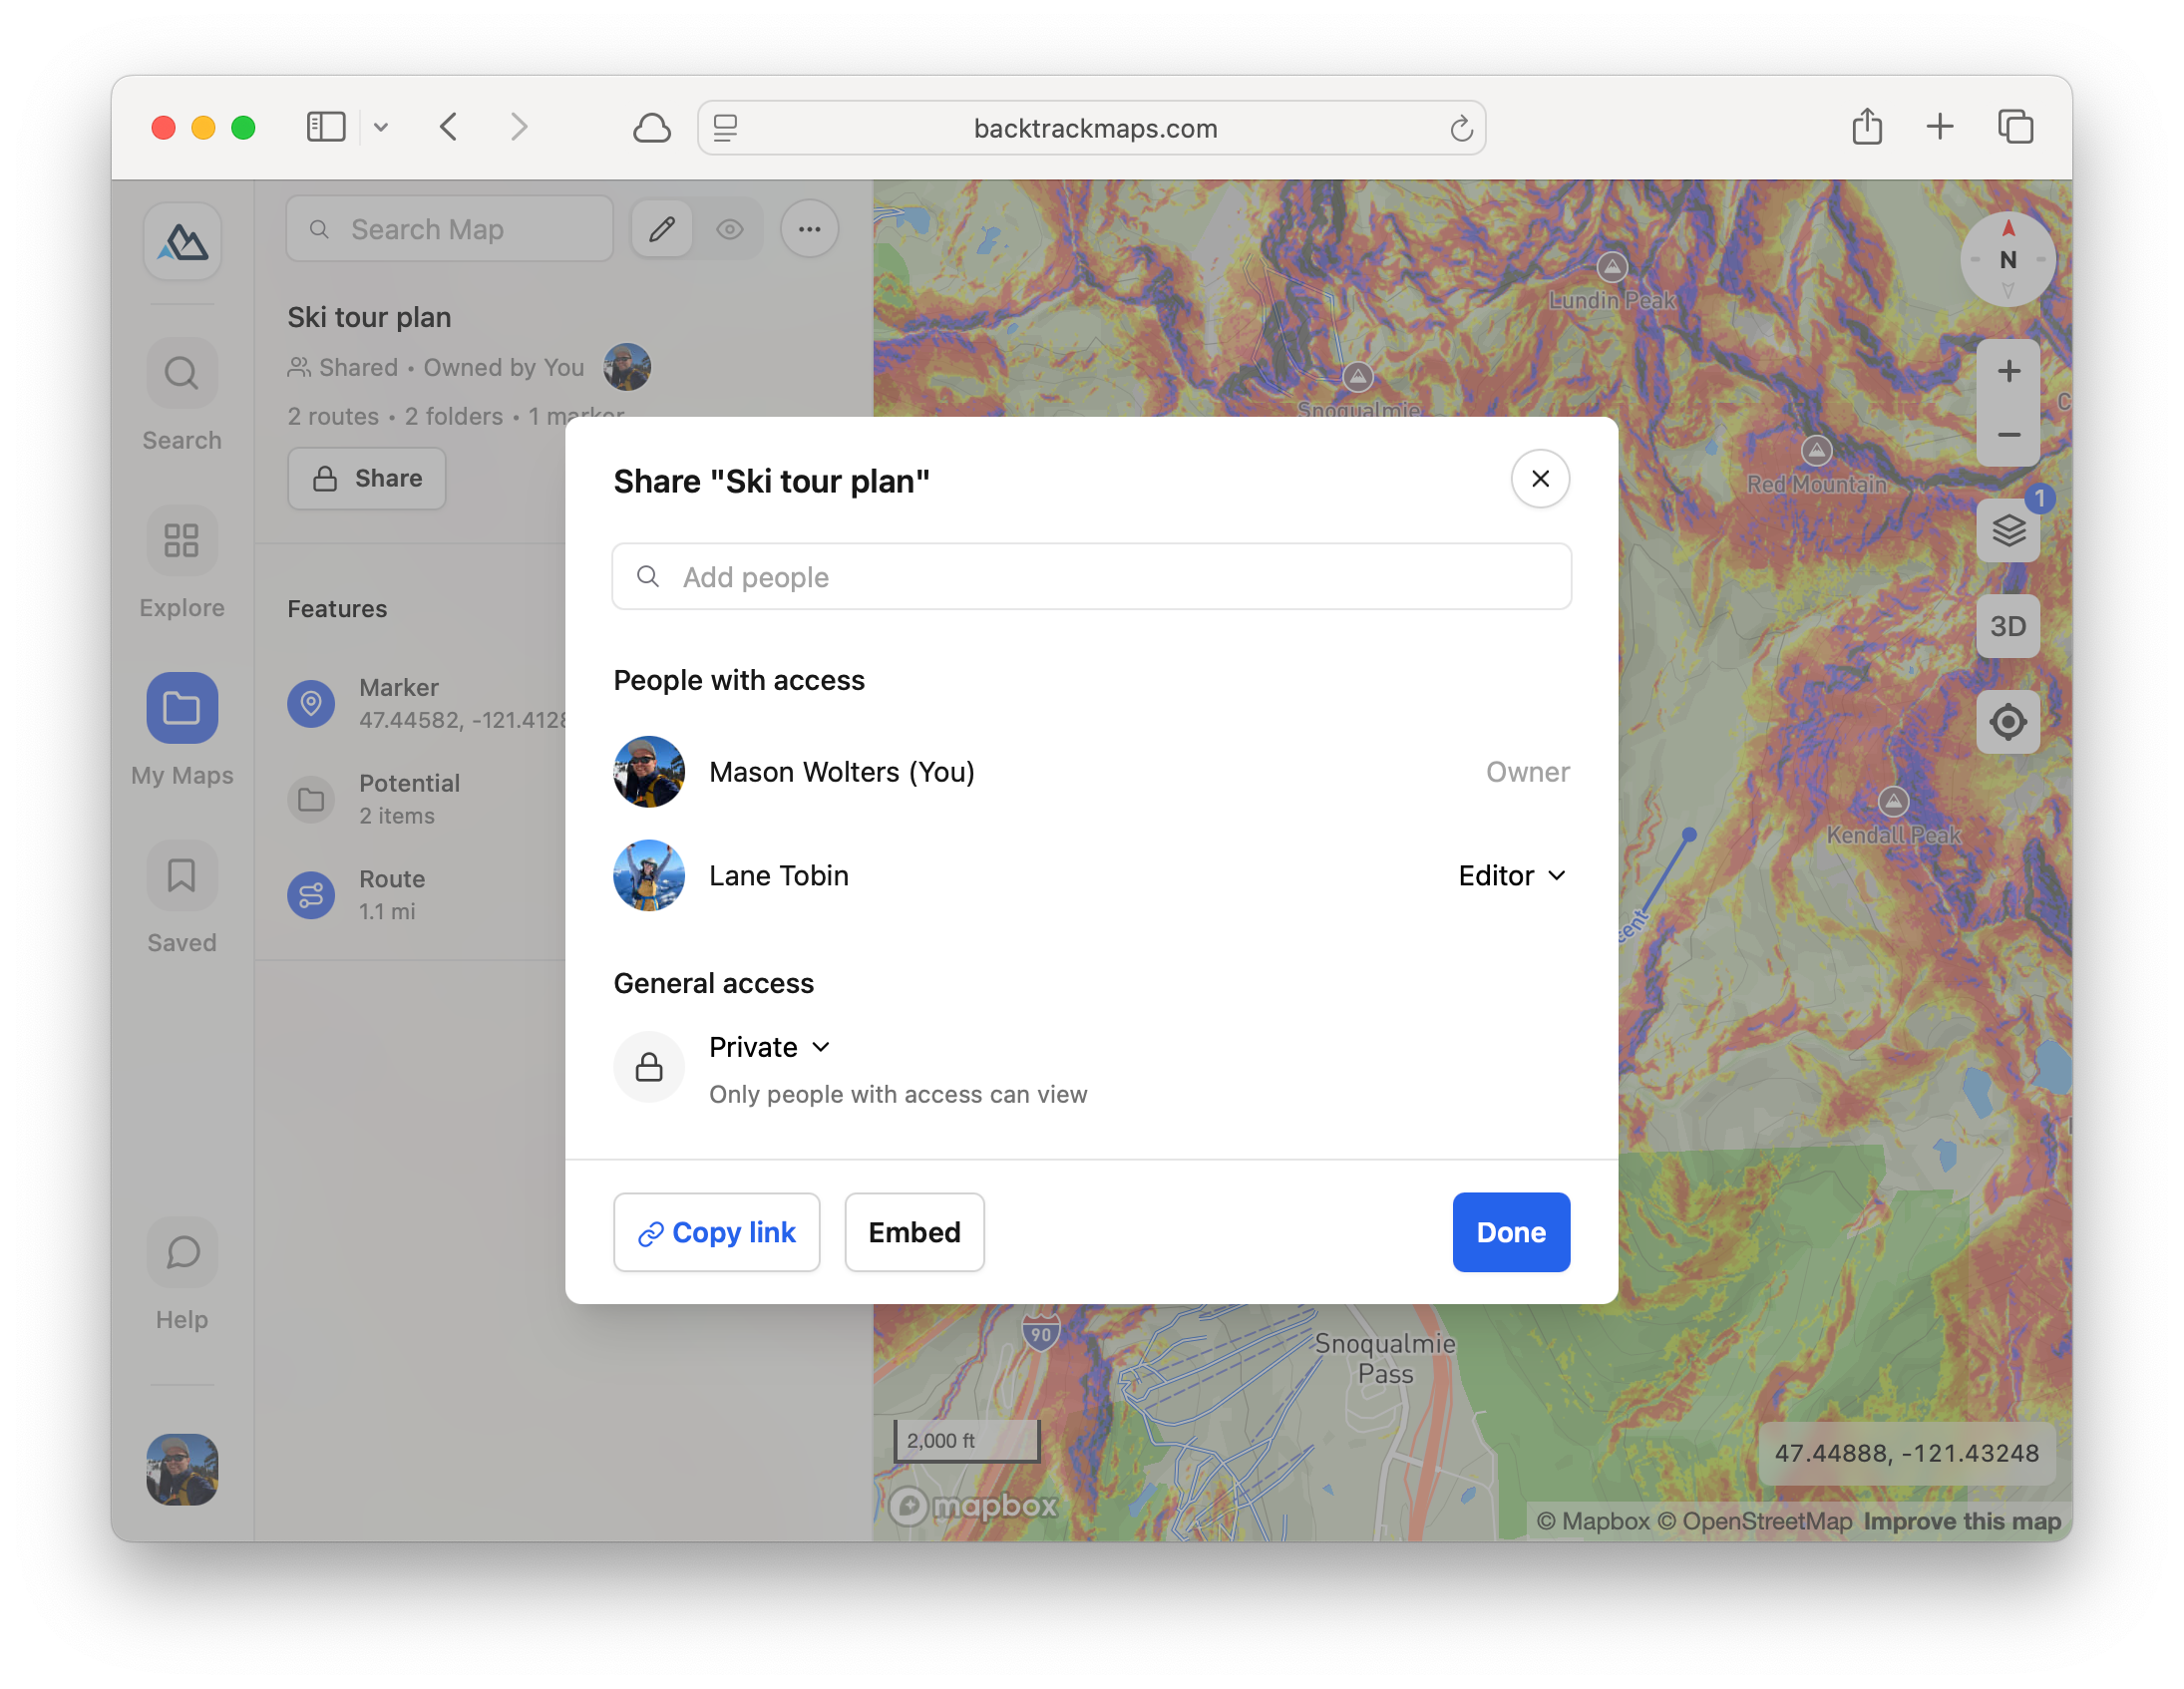Click the locate me crosshair icon
This screenshot has height=1689, width=2184.
[2007, 721]
